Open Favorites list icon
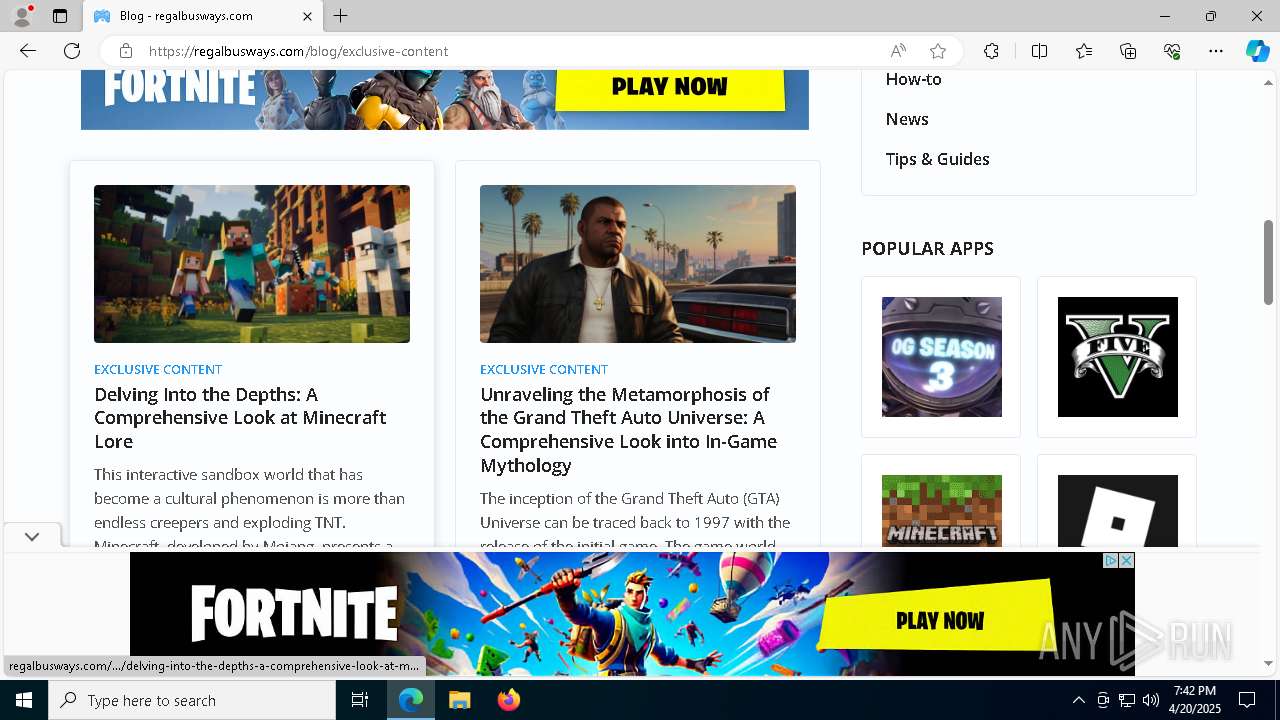The height and width of the screenshot is (720, 1280). click(1084, 51)
